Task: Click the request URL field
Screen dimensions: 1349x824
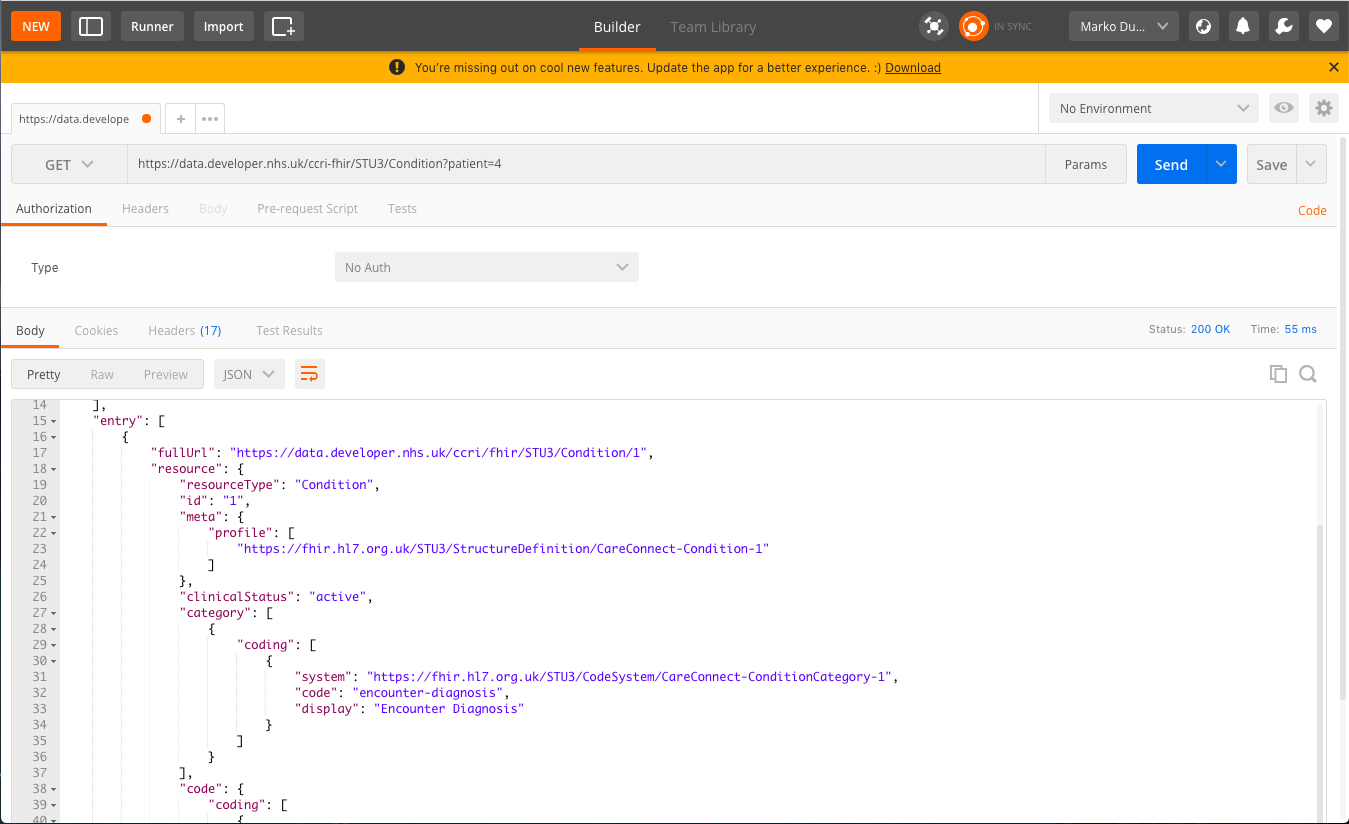Action: 586,164
